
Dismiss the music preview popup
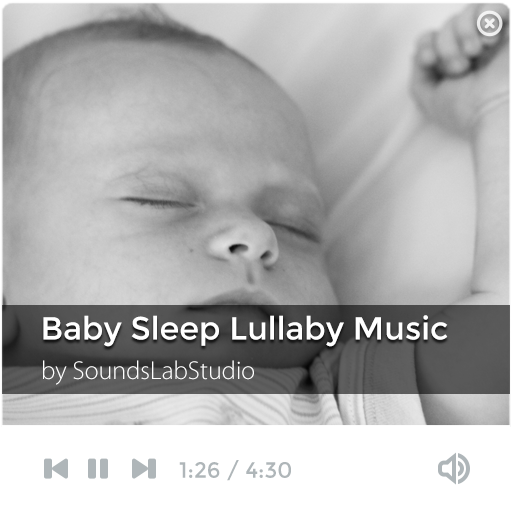click(x=489, y=23)
